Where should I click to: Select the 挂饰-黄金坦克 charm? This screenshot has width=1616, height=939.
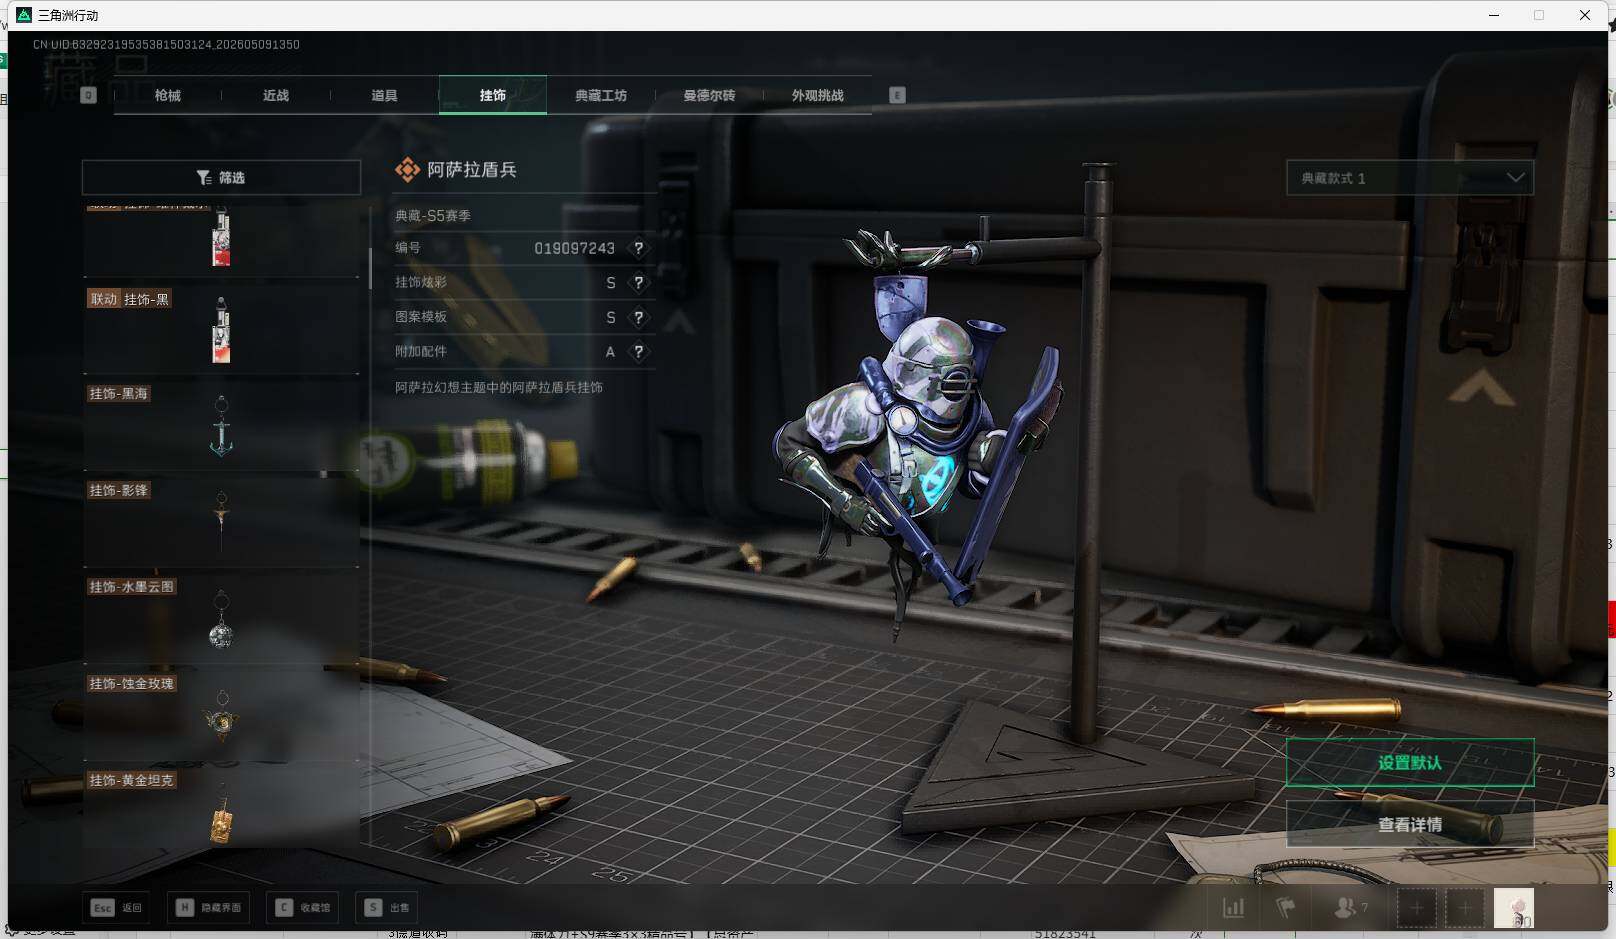pos(221,808)
